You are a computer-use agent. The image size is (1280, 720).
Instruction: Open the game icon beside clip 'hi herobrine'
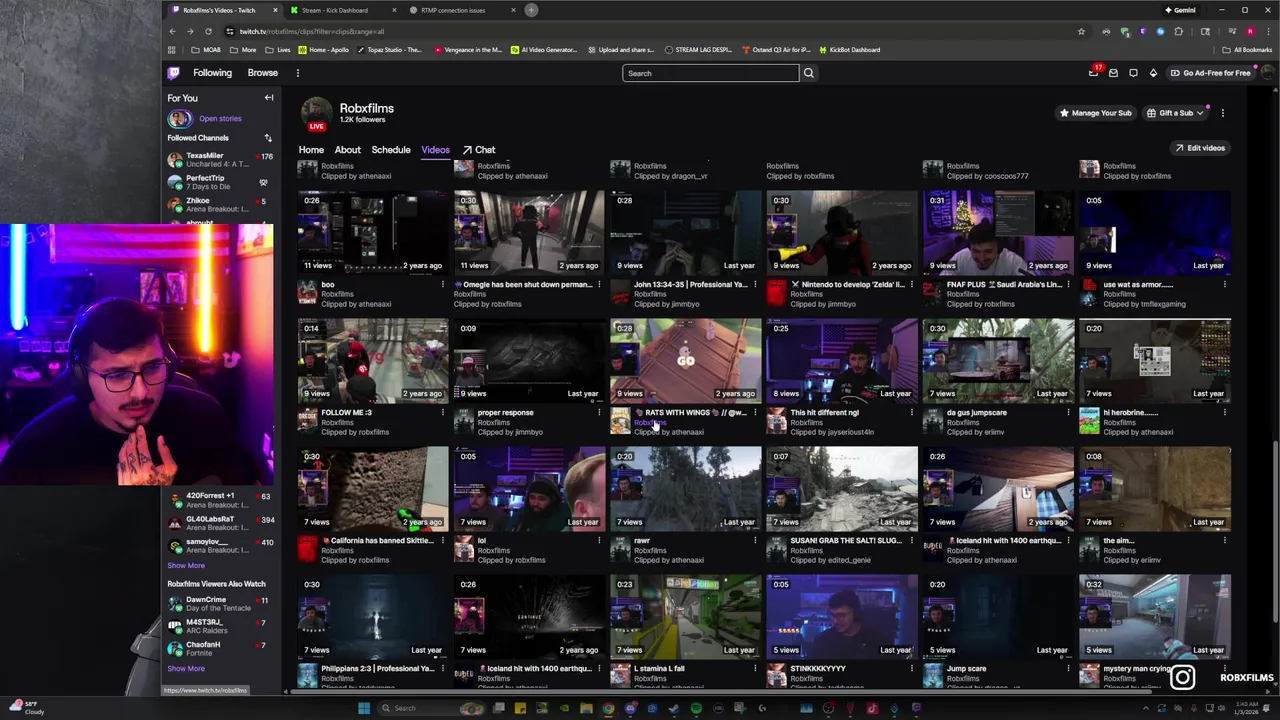[x=1089, y=422]
